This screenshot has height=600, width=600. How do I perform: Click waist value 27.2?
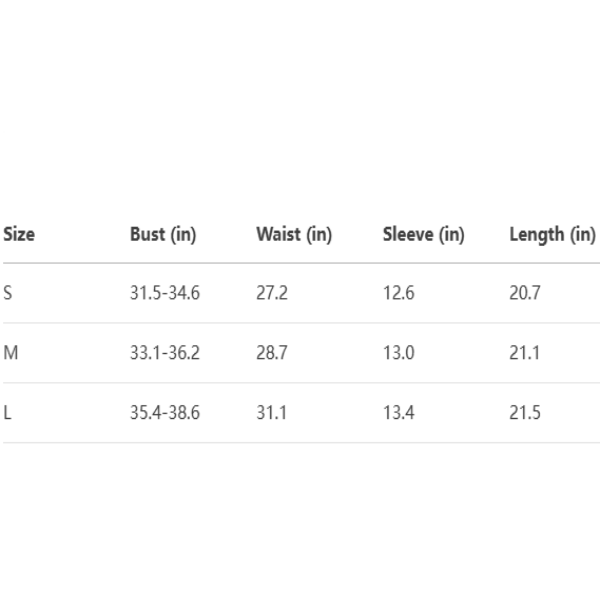tap(272, 293)
